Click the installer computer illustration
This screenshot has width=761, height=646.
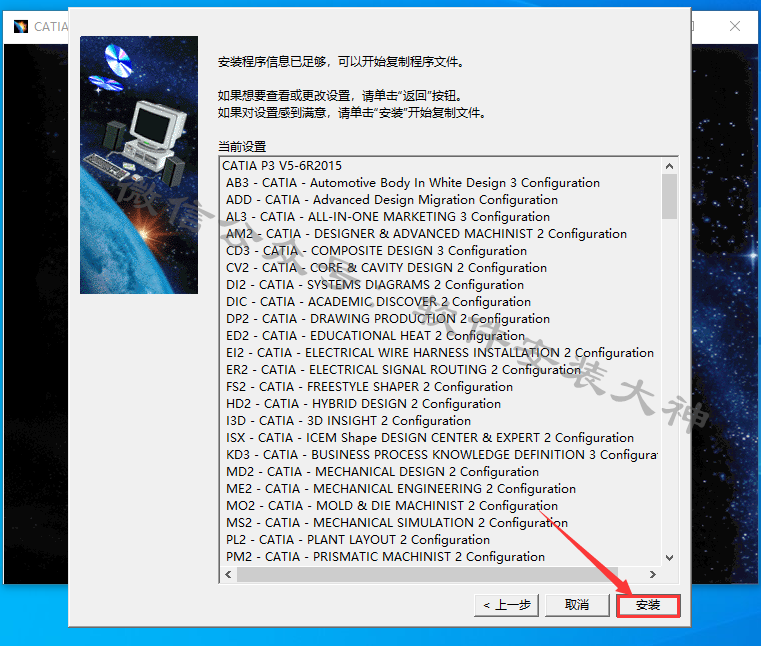coord(139,165)
